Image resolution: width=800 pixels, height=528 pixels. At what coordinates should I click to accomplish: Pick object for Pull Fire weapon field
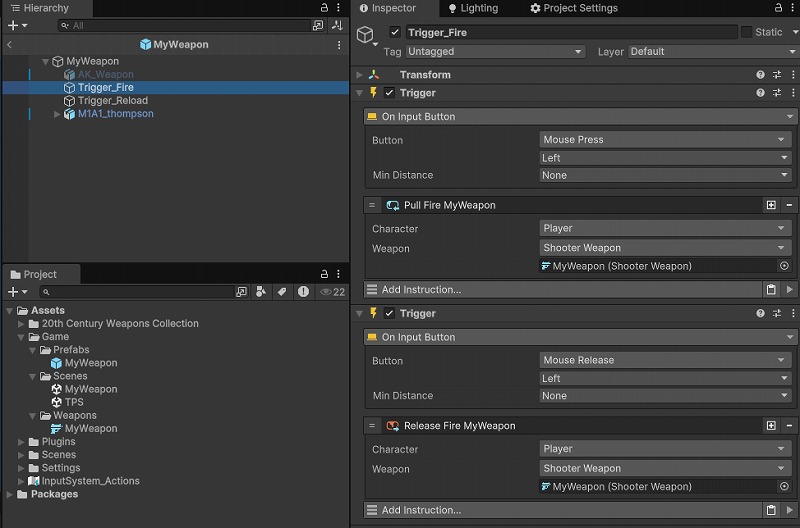(x=784, y=266)
